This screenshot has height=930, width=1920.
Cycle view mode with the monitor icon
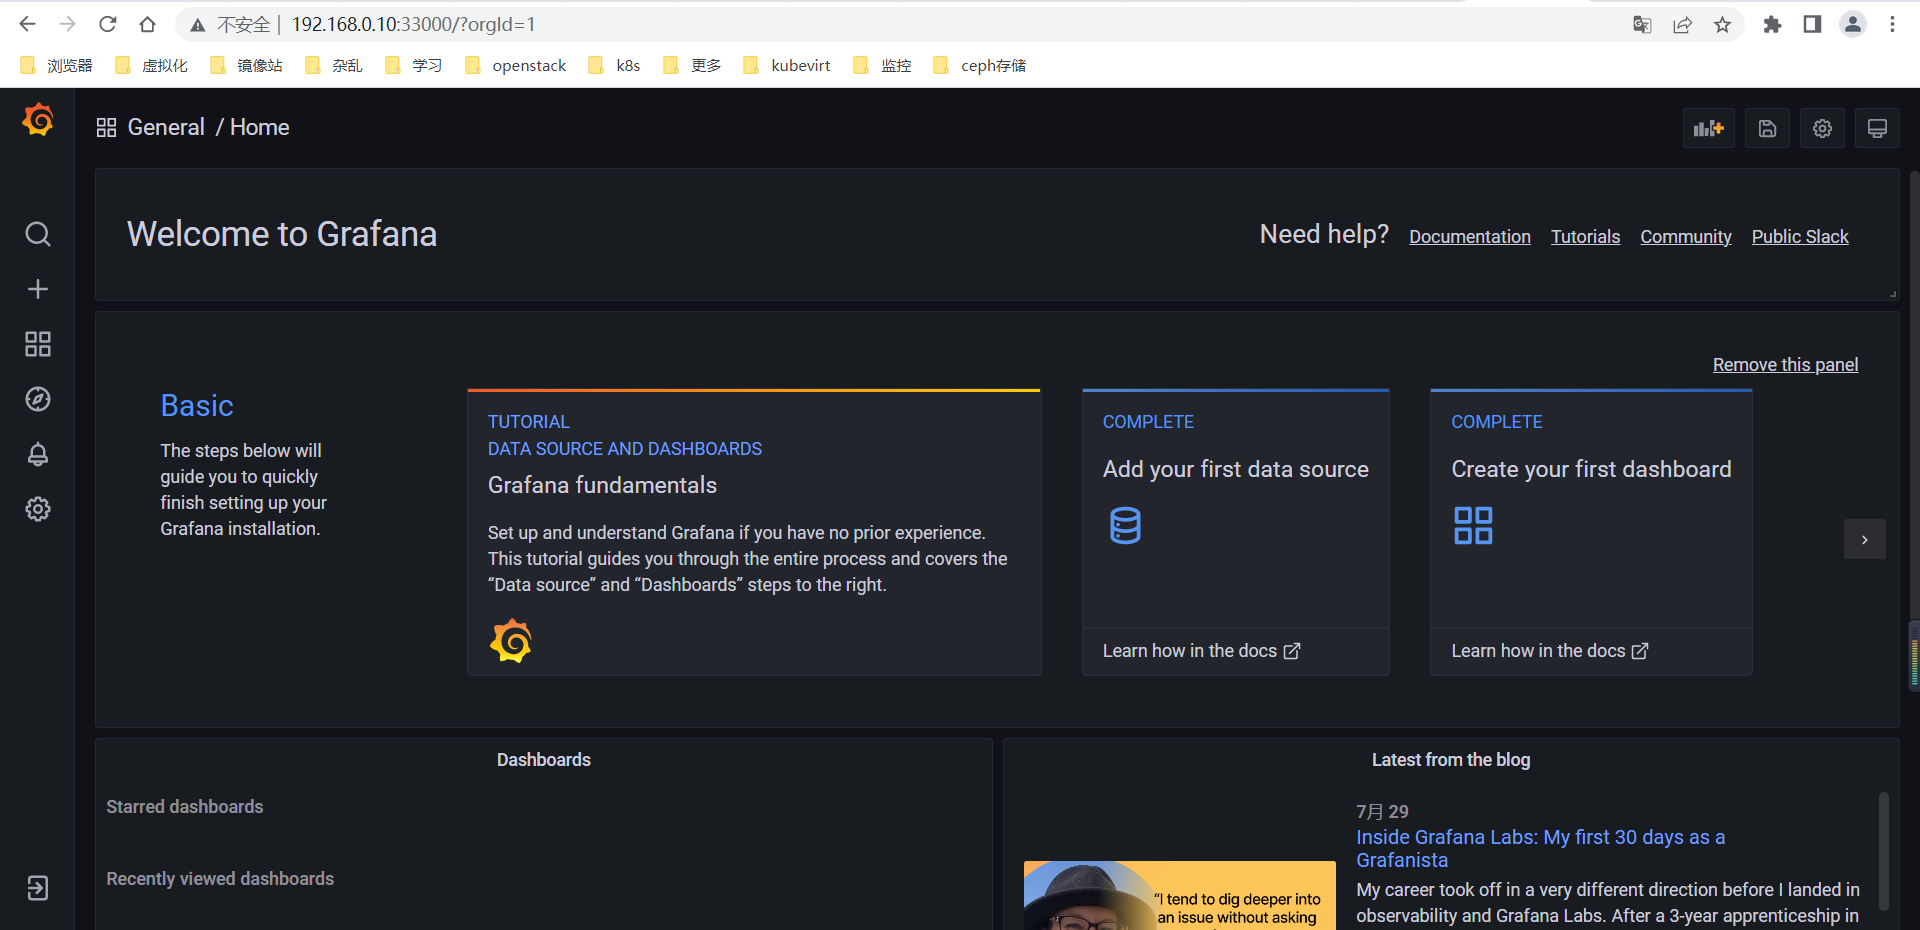[1877, 128]
